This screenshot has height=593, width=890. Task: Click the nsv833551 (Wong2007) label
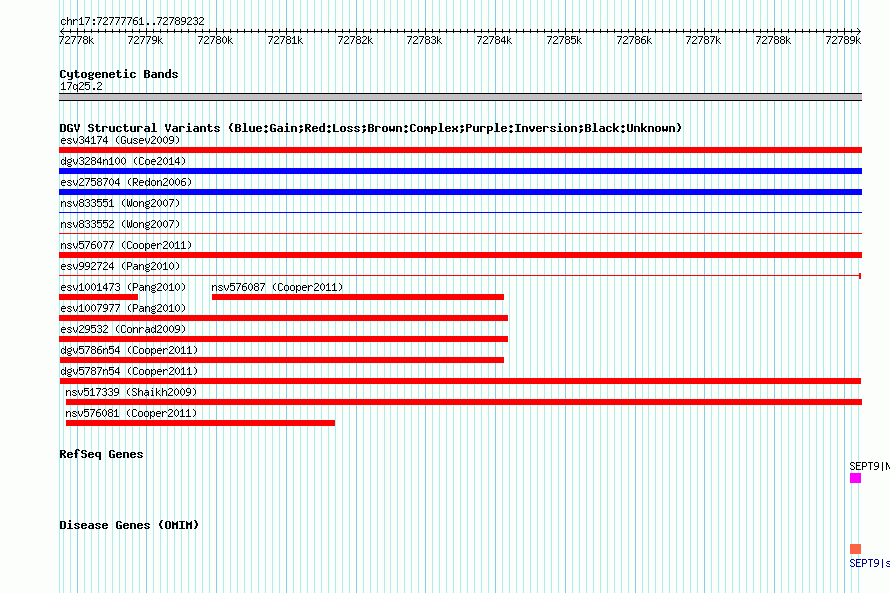pos(120,203)
